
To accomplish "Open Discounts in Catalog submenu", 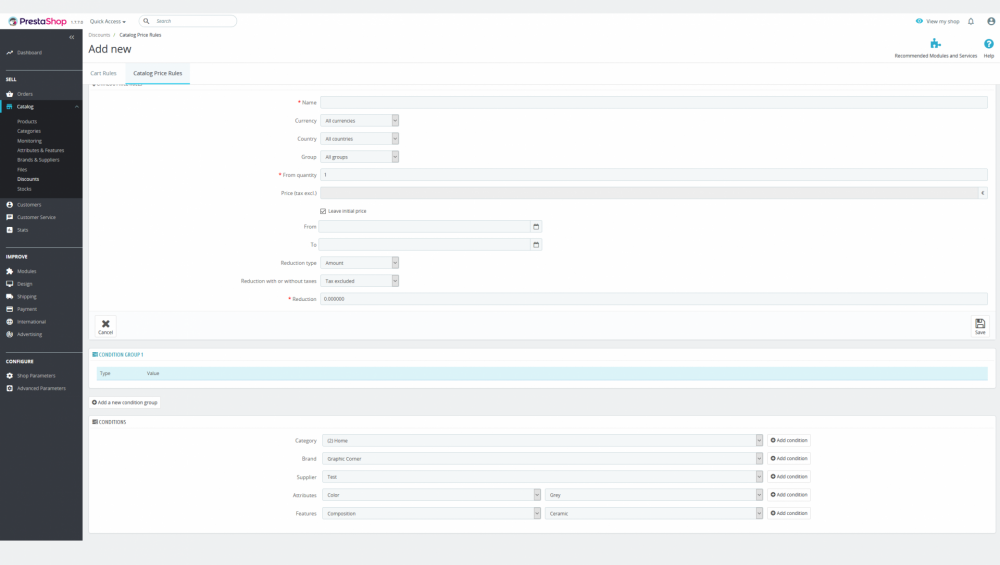I will (28, 179).
